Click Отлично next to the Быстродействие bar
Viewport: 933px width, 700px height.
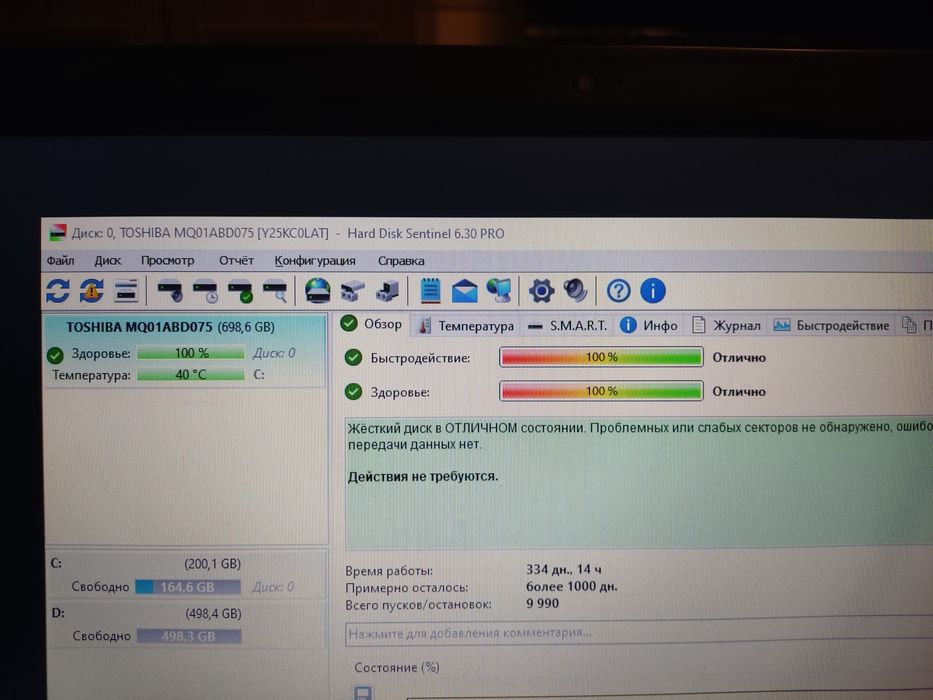pyautogui.click(x=739, y=358)
